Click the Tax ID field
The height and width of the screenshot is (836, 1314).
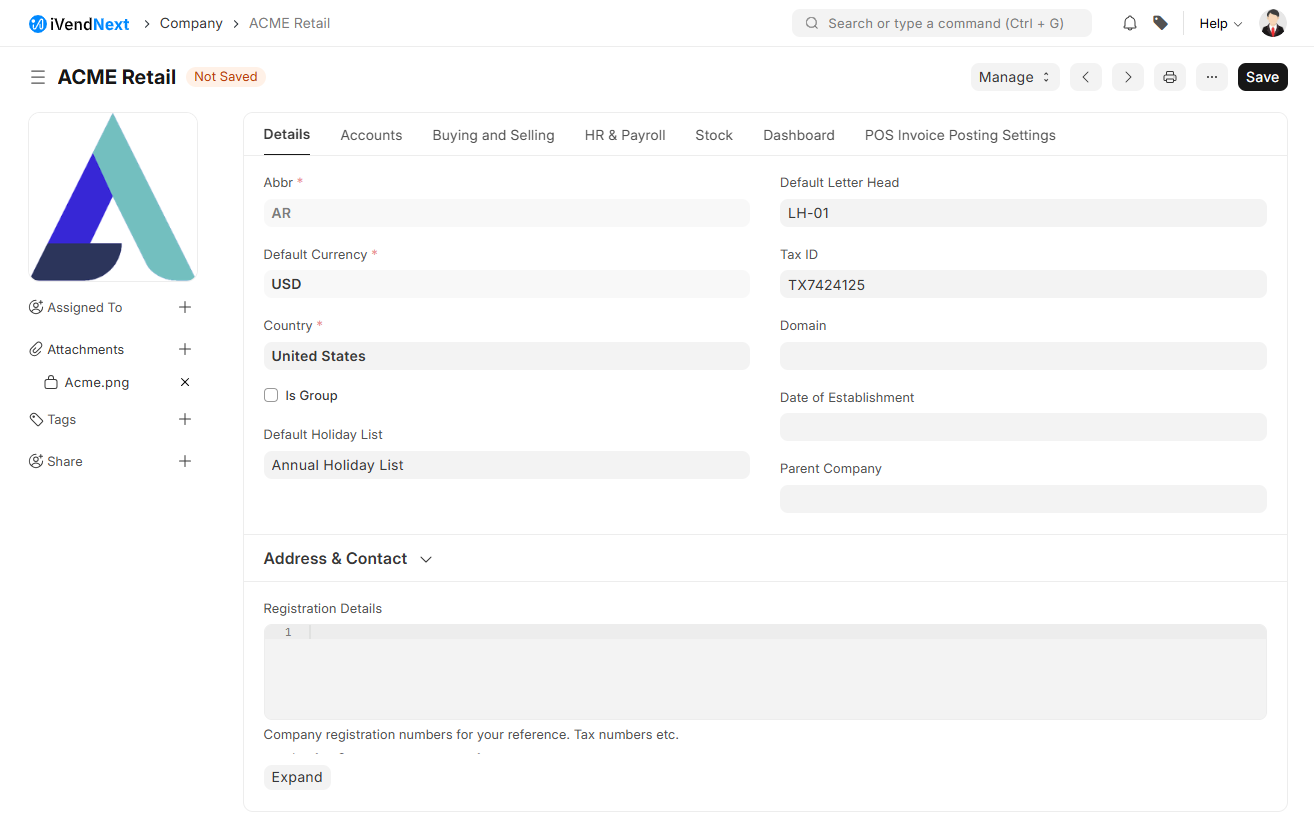pos(1023,285)
